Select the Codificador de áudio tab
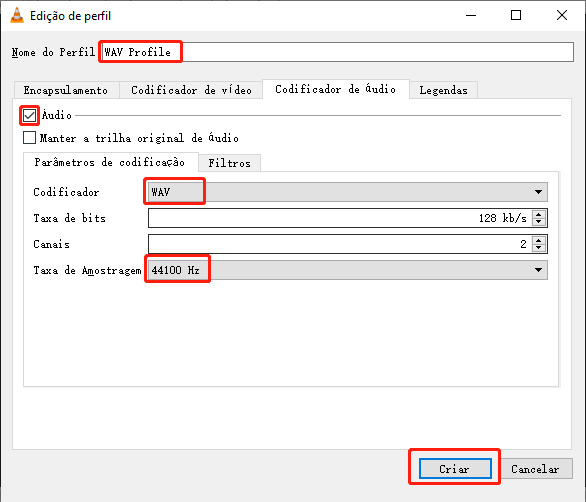 [336, 89]
